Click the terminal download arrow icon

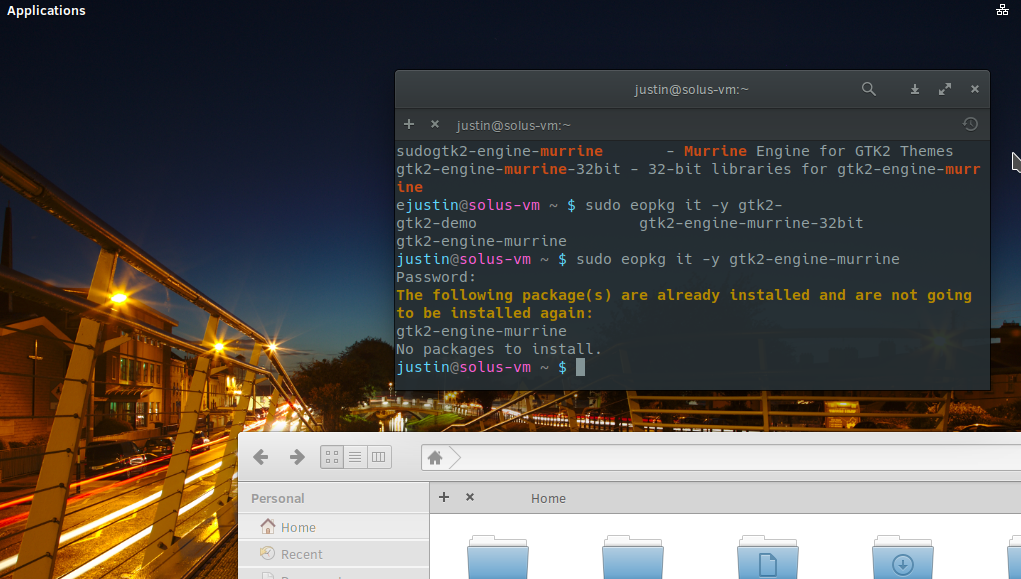click(915, 89)
